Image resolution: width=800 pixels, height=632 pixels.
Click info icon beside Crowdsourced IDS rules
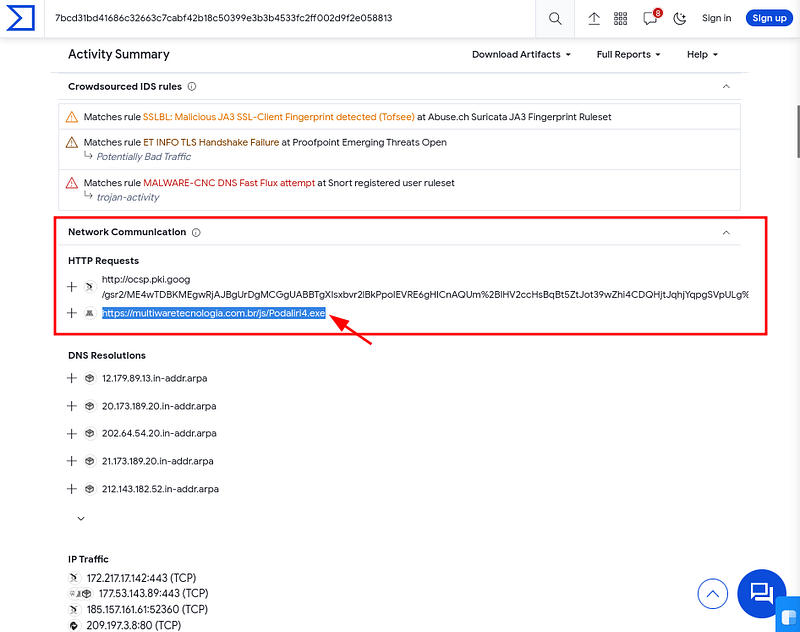click(x=192, y=87)
